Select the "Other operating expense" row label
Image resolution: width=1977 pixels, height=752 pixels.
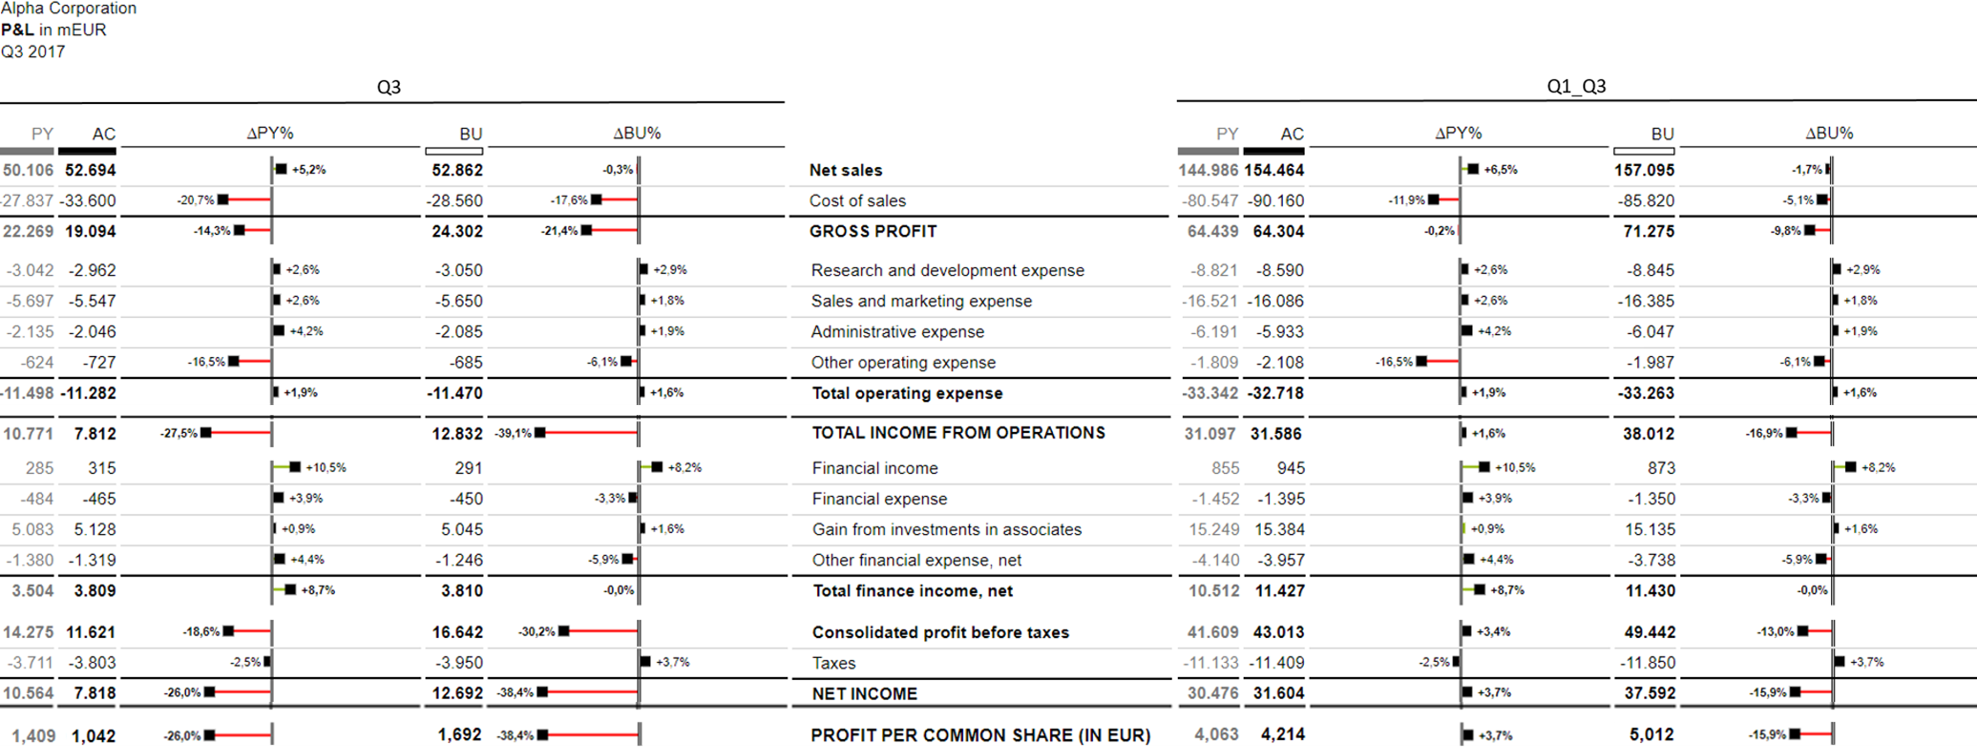(x=902, y=362)
